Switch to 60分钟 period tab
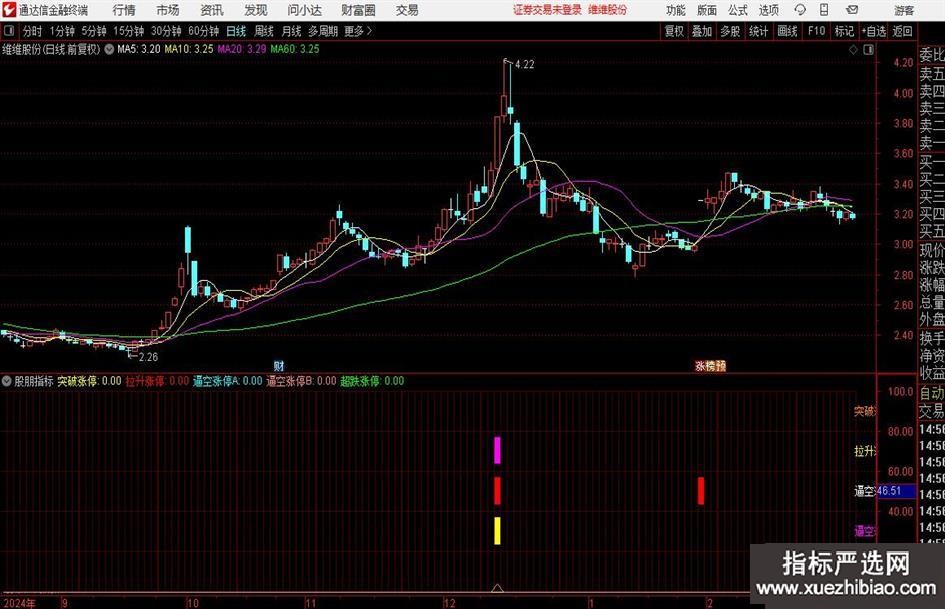945x609 pixels. pyautogui.click(x=204, y=31)
